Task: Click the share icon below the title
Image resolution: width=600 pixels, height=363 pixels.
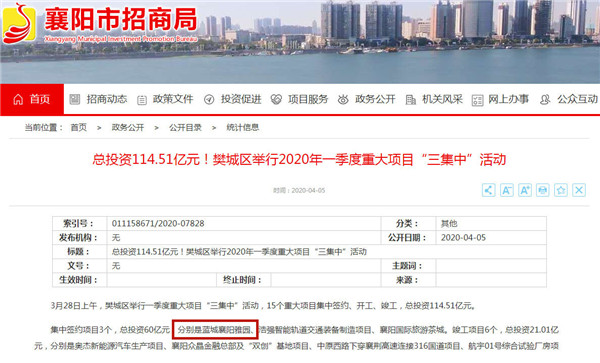Action: click(x=488, y=190)
